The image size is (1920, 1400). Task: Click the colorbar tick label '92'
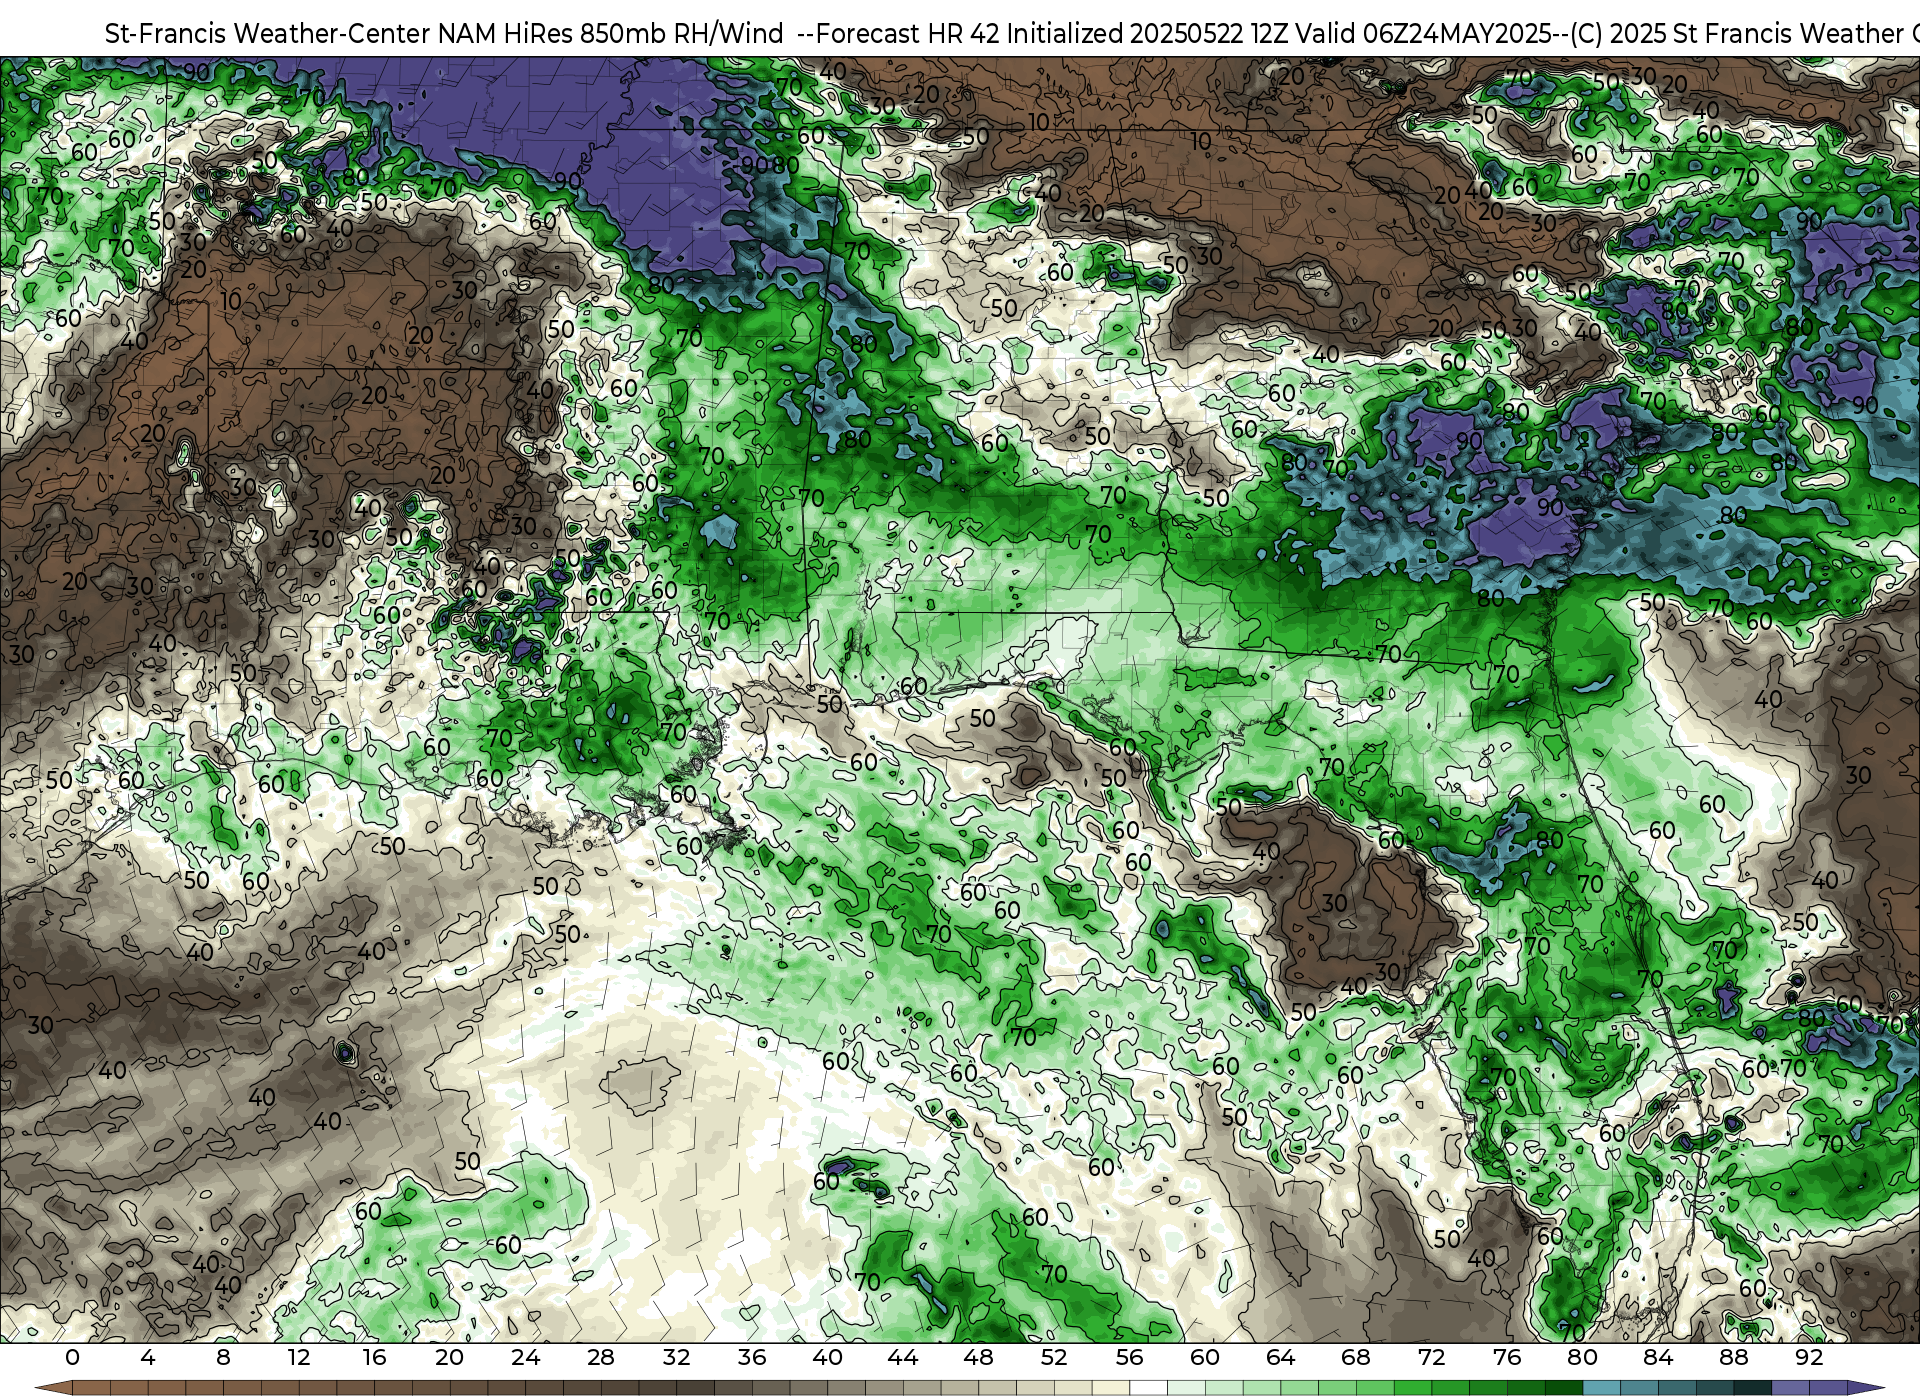pyautogui.click(x=1809, y=1358)
